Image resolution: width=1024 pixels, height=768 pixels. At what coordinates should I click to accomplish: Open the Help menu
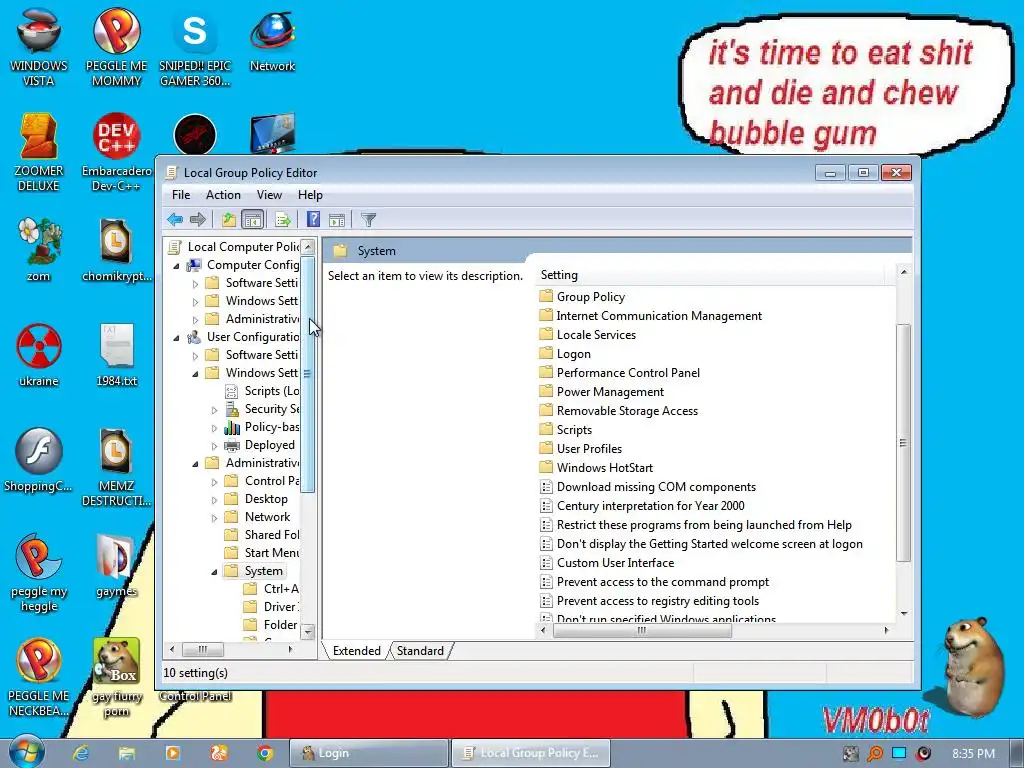point(310,195)
